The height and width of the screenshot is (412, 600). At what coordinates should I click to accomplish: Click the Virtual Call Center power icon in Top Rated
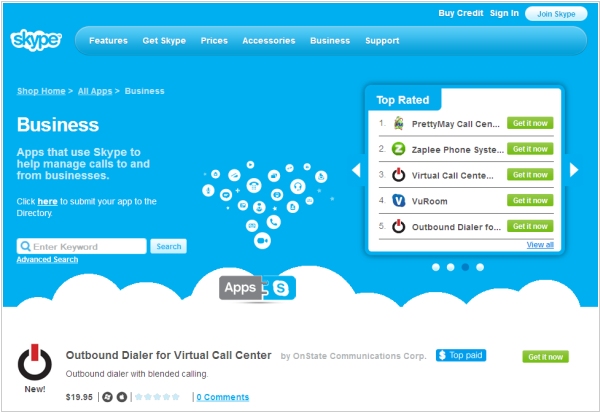pos(398,174)
